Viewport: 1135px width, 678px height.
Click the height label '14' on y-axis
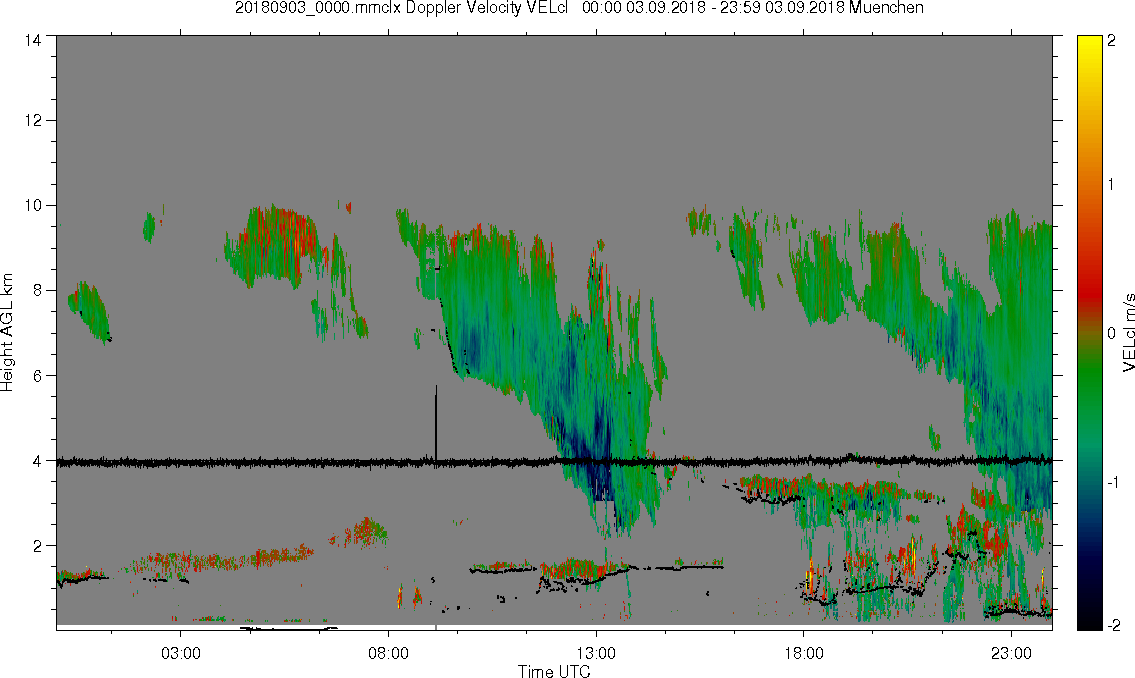(x=33, y=41)
